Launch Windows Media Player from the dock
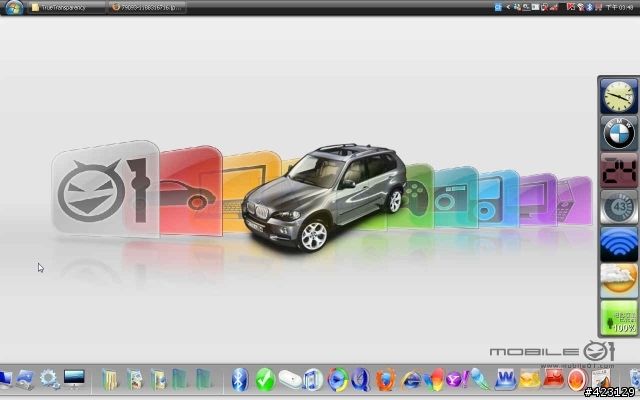Screen dimensions: 640x400 (x=338, y=380)
